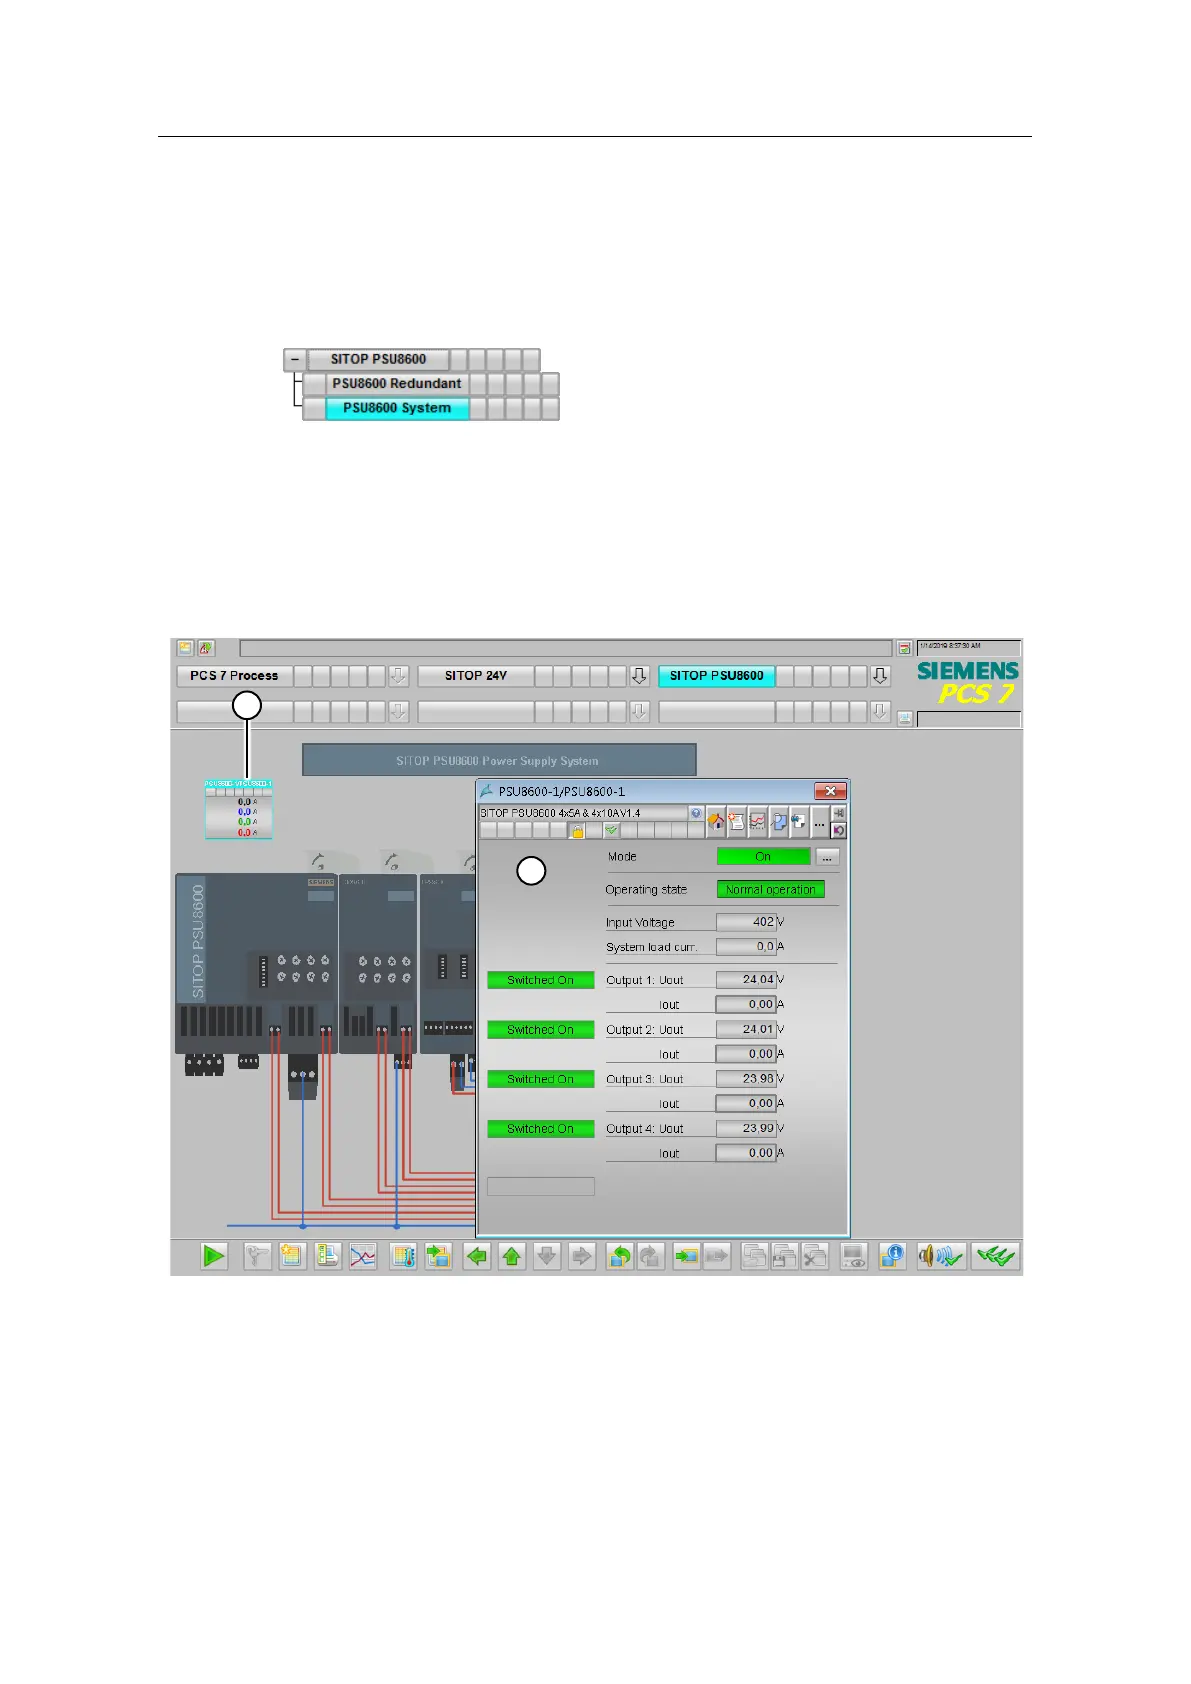This screenshot has height=1684, width=1191.
Task: Click the acknowledge horn icon in bottom toolbar
Action: [941, 1256]
